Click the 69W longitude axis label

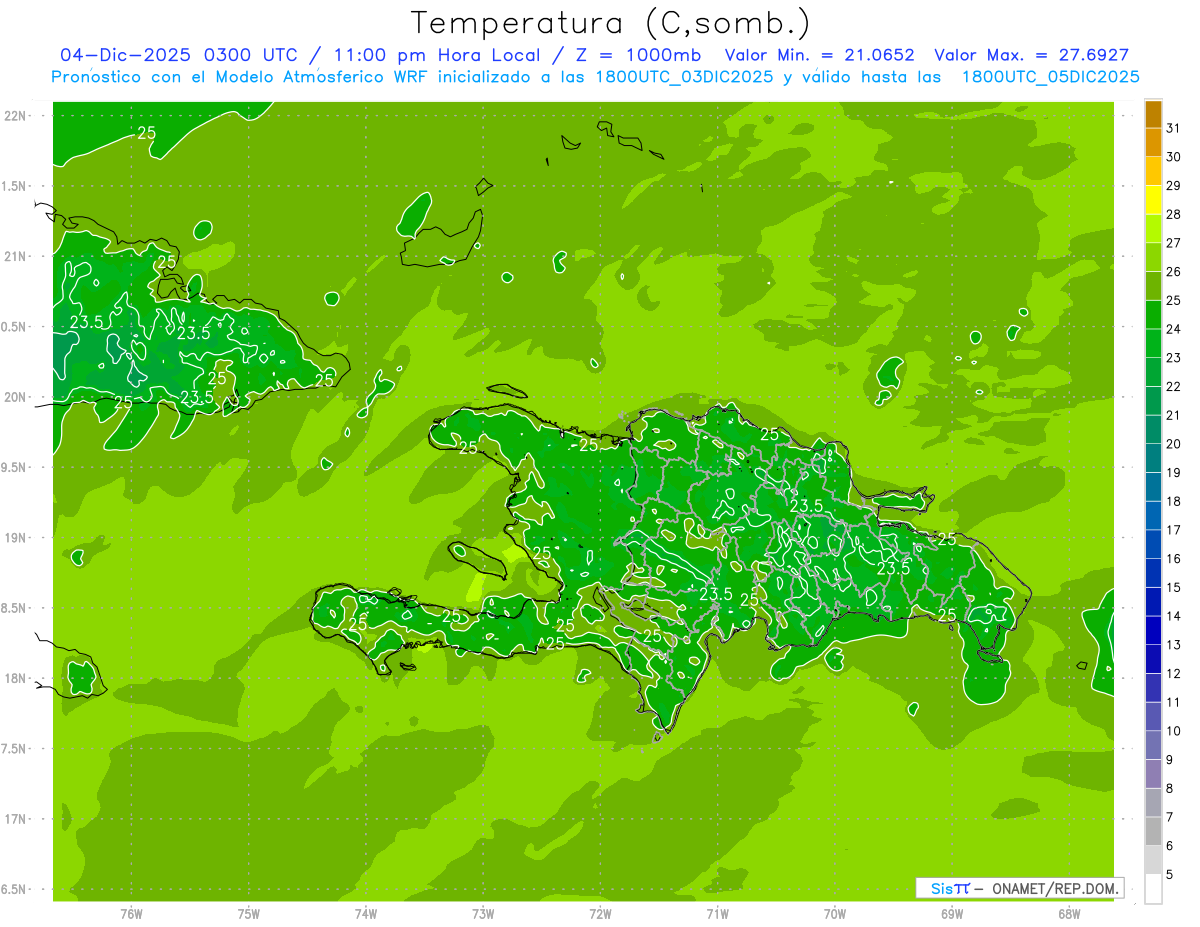tap(952, 913)
